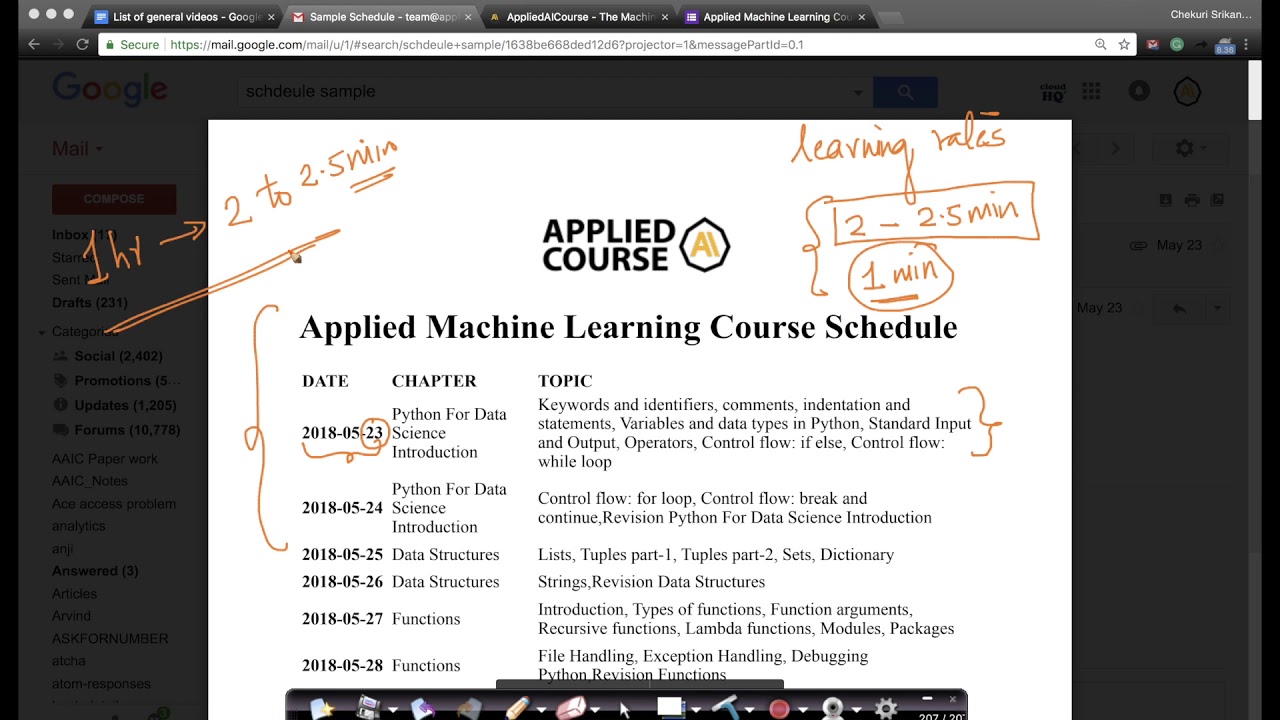Click the squeegee clear-annotations icon
The image size is (1280, 720).
(725, 708)
